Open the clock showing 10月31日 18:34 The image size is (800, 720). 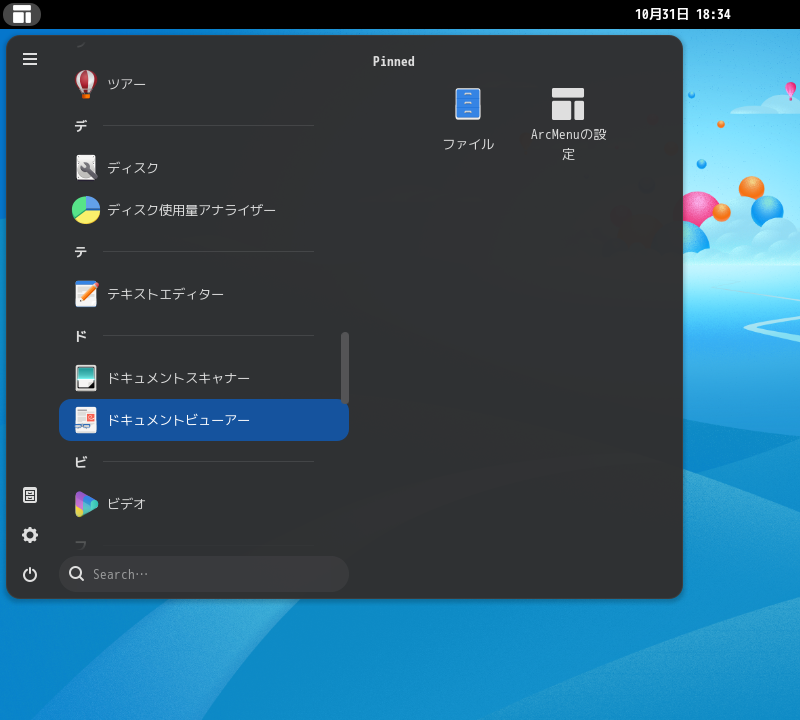(682, 14)
